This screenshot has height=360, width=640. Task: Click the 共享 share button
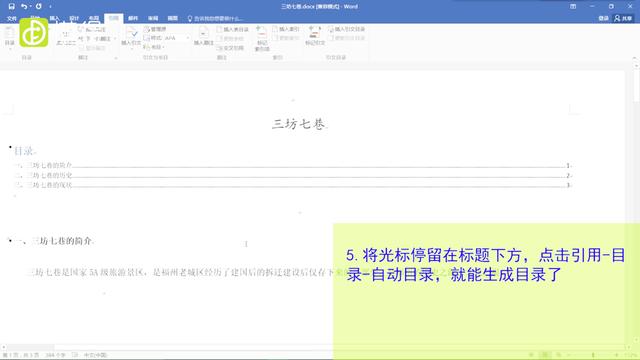[x=623, y=18]
